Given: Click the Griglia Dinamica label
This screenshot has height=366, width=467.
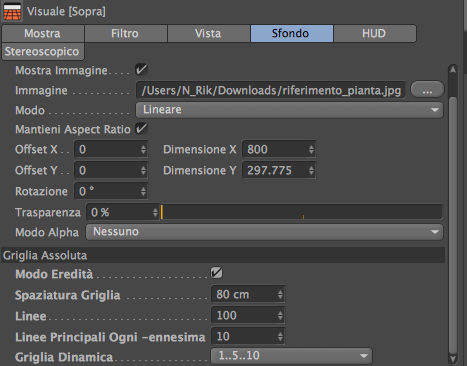Looking at the screenshot, I should (64, 357).
